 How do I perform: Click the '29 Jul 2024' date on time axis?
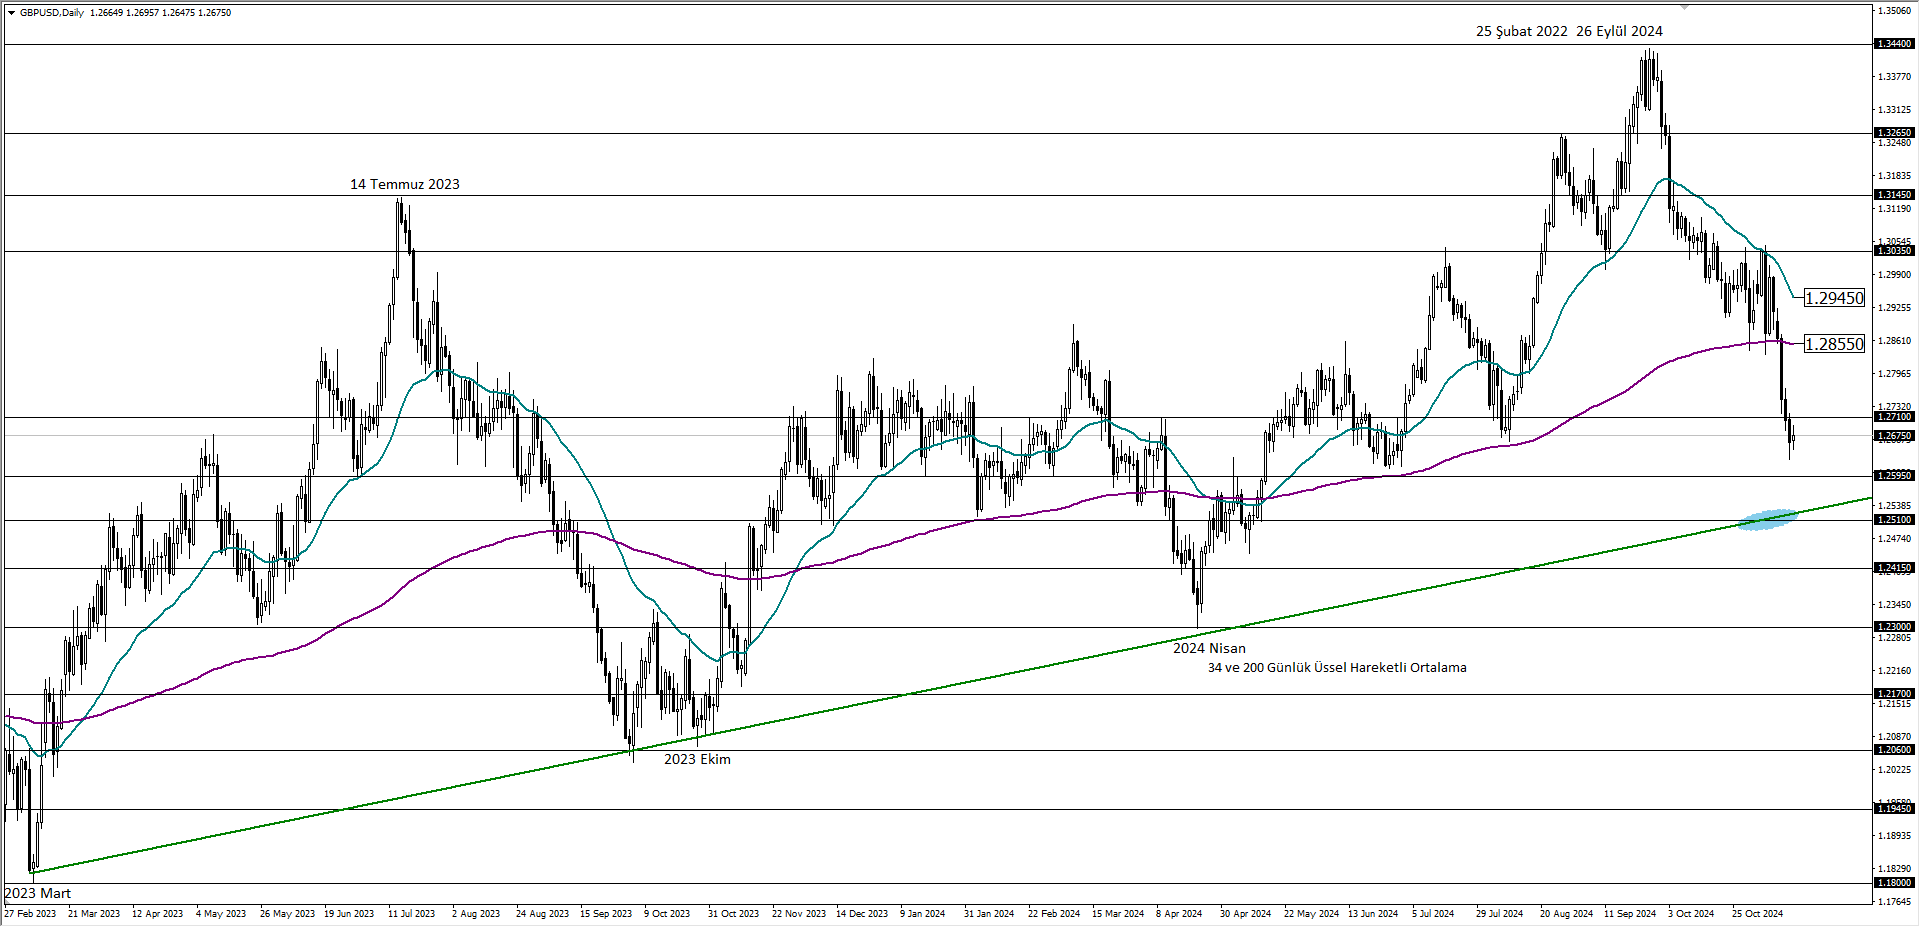1500,914
